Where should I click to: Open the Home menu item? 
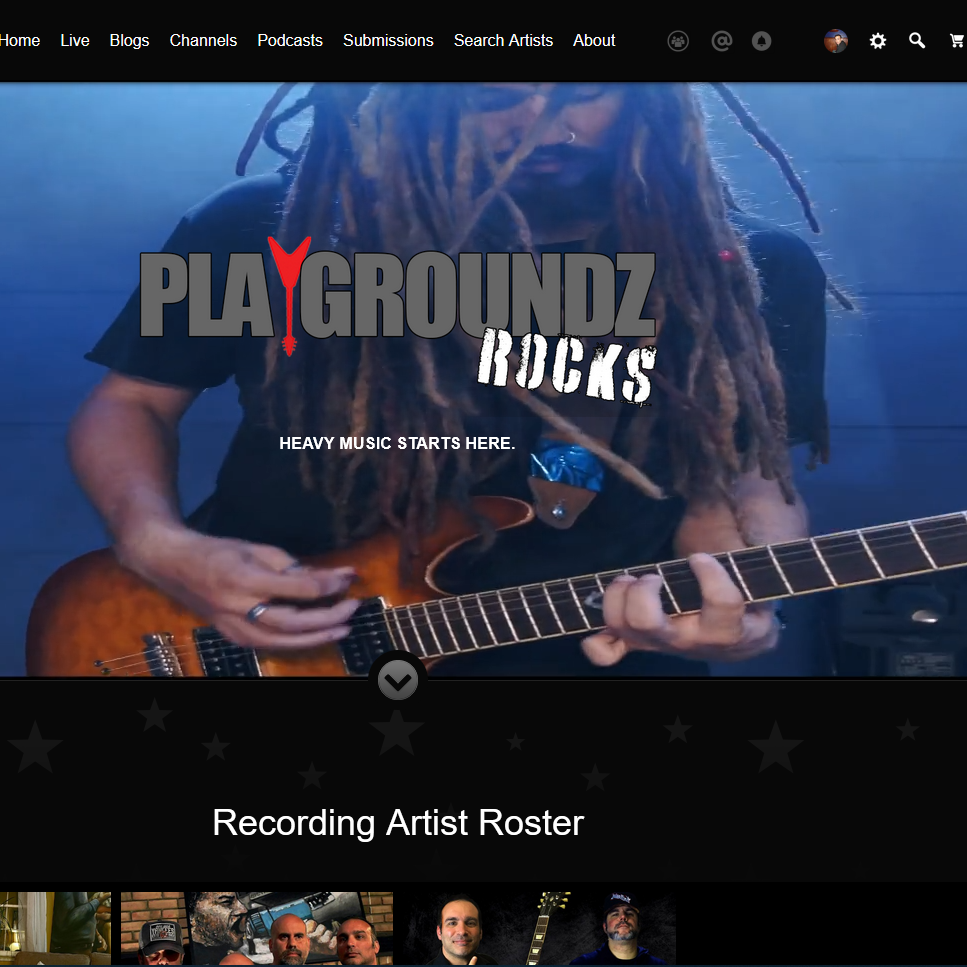(x=20, y=41)
